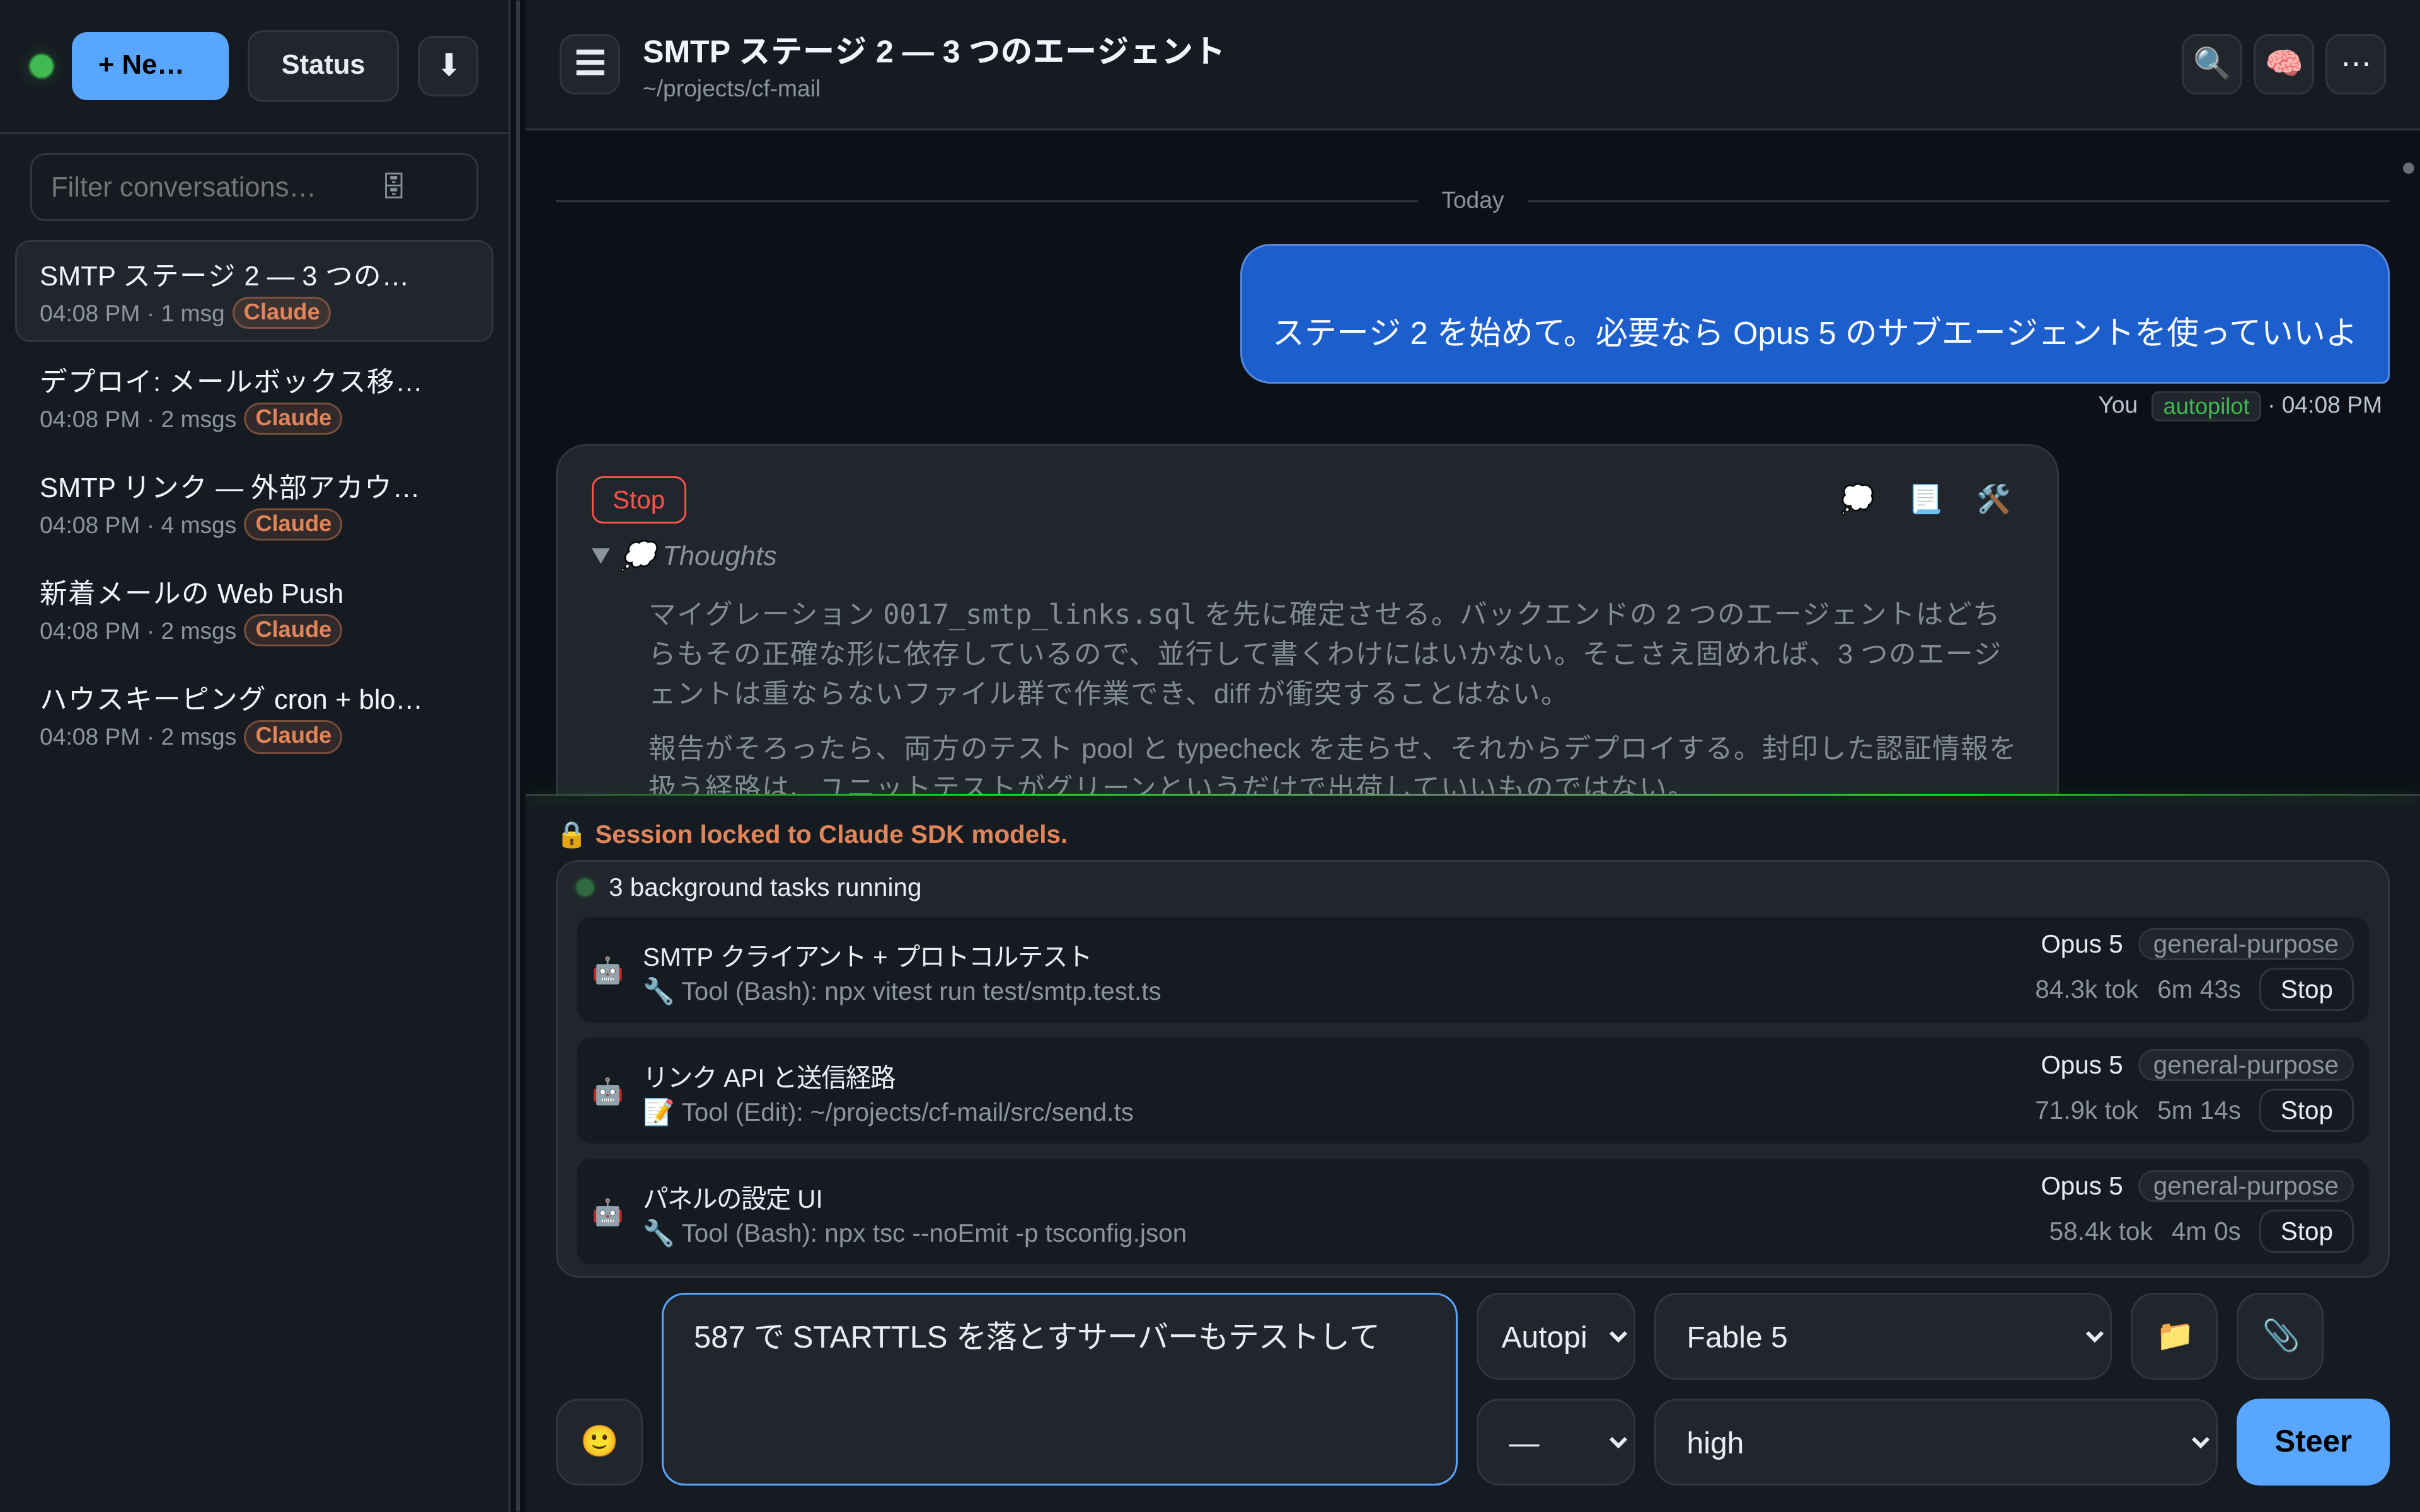2420x1512 pixels.
Task: Click the robot icon of the パネルの設定 UI task
Action: click(x=607, y=1213)
